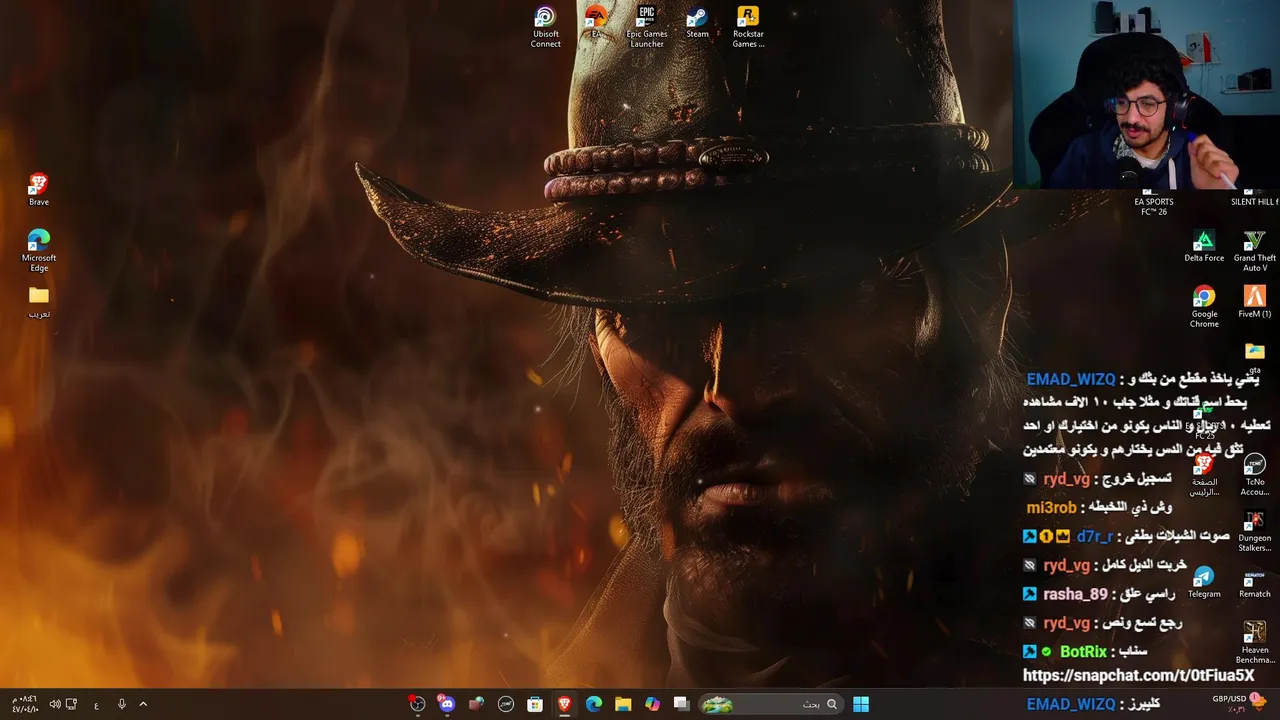Select the Brave browser desktop icon

(x=38, y=190)
